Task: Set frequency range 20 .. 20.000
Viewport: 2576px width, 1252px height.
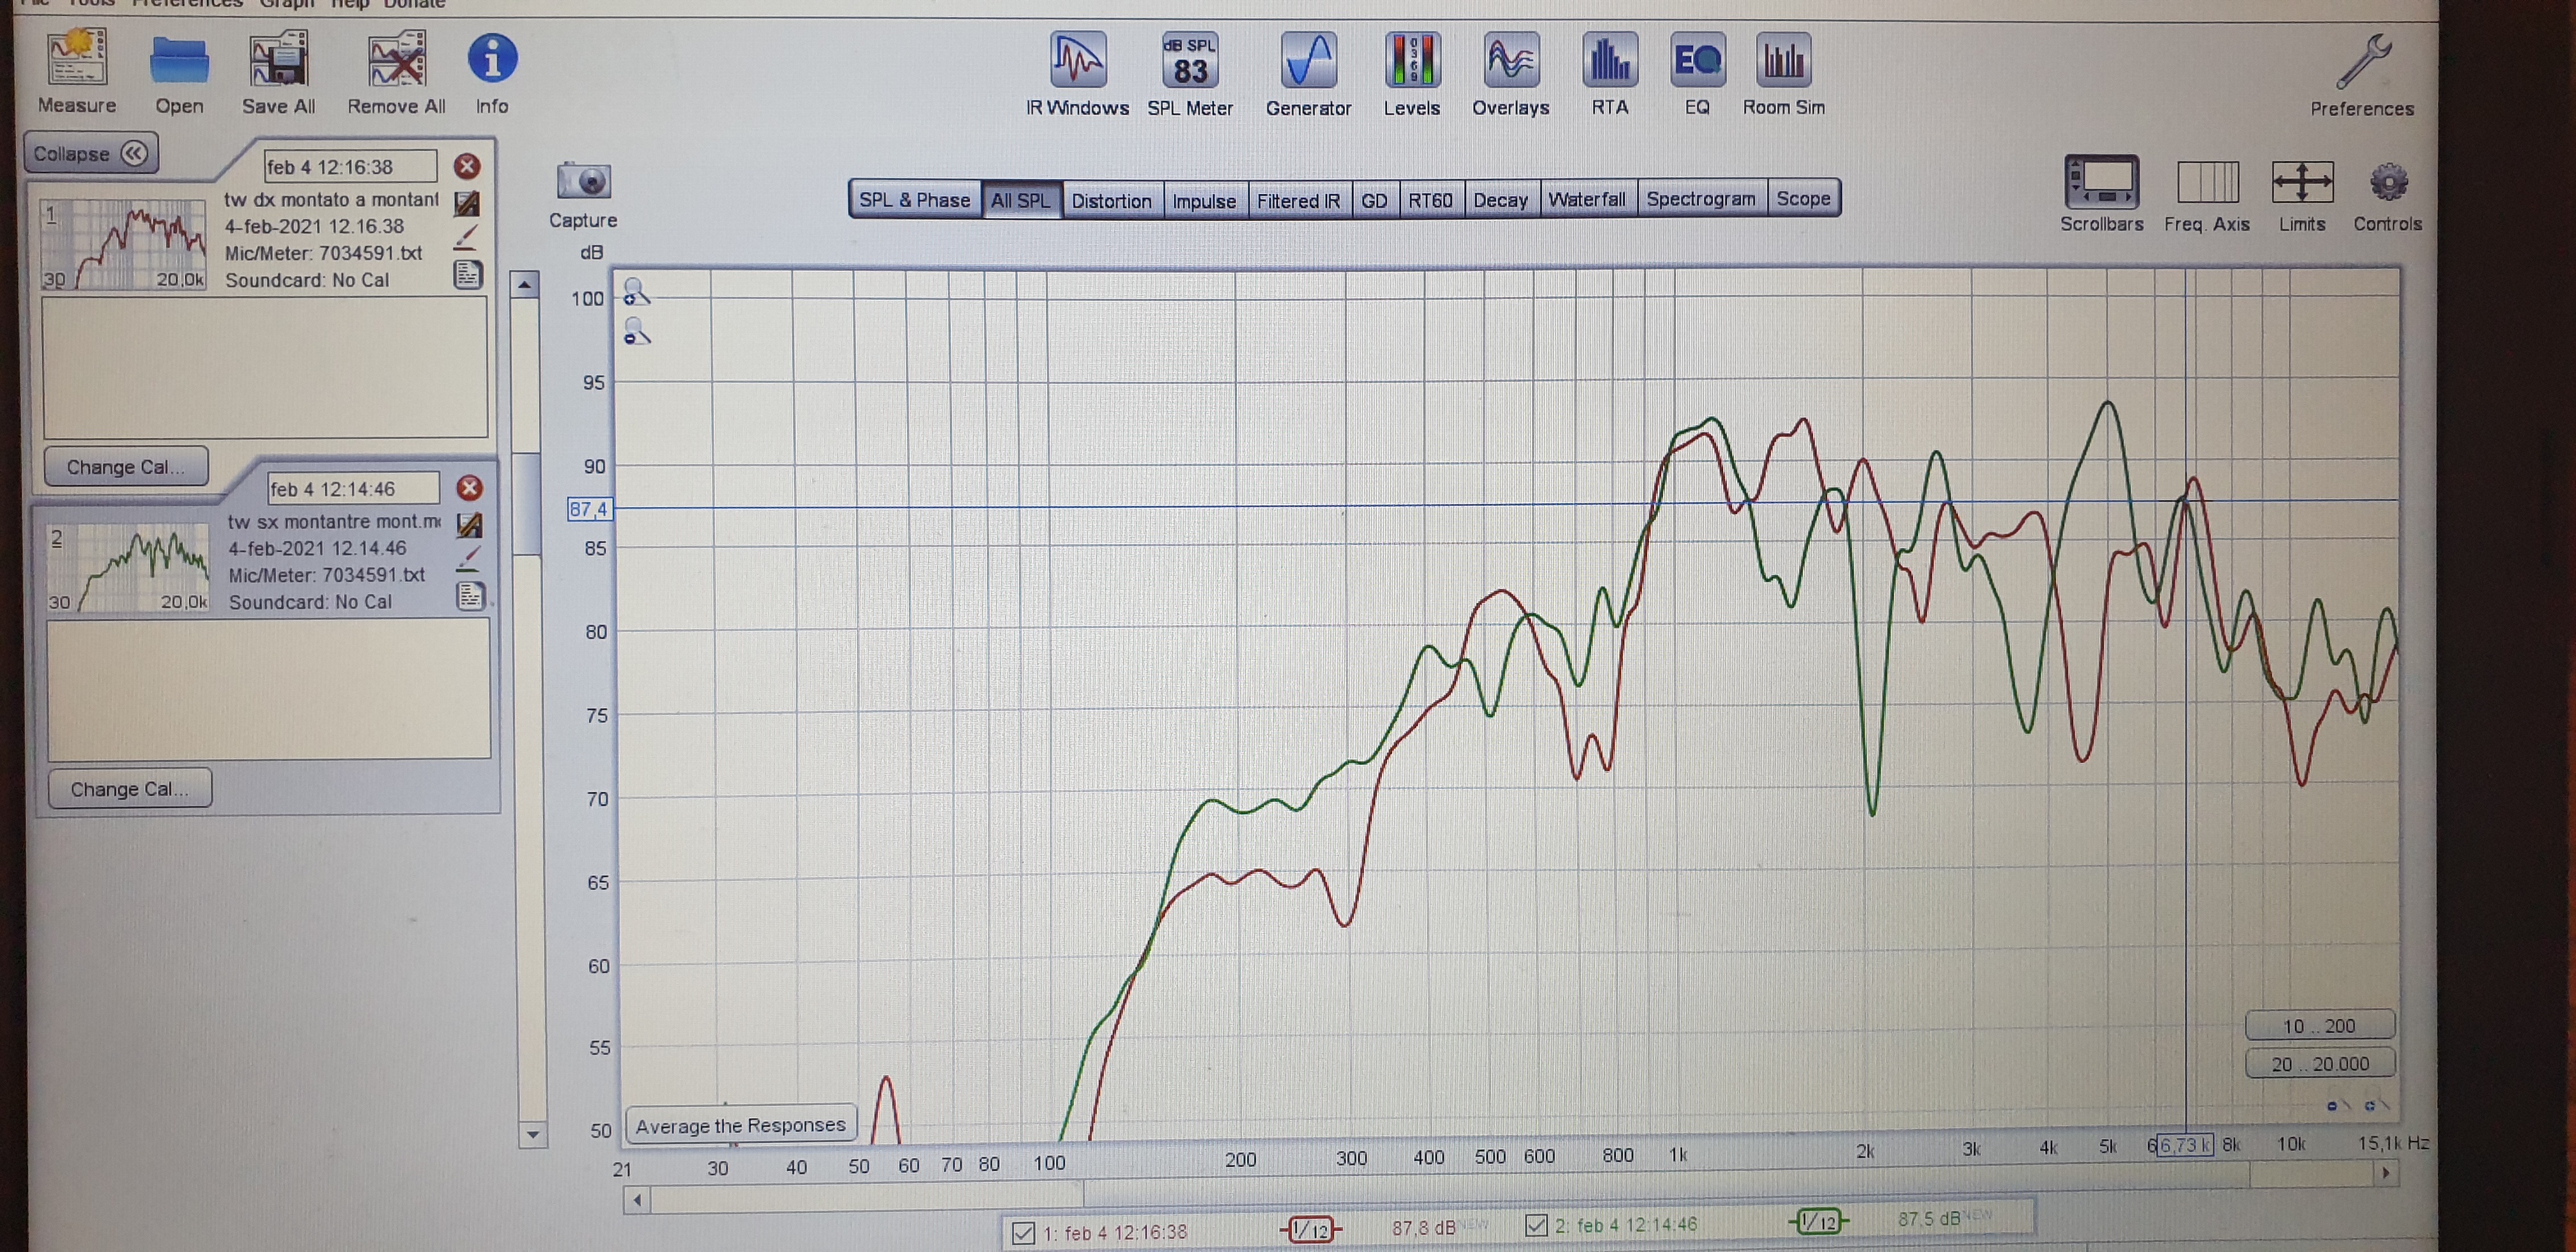Action: pyautogui.click(x=2319, y=1064)
